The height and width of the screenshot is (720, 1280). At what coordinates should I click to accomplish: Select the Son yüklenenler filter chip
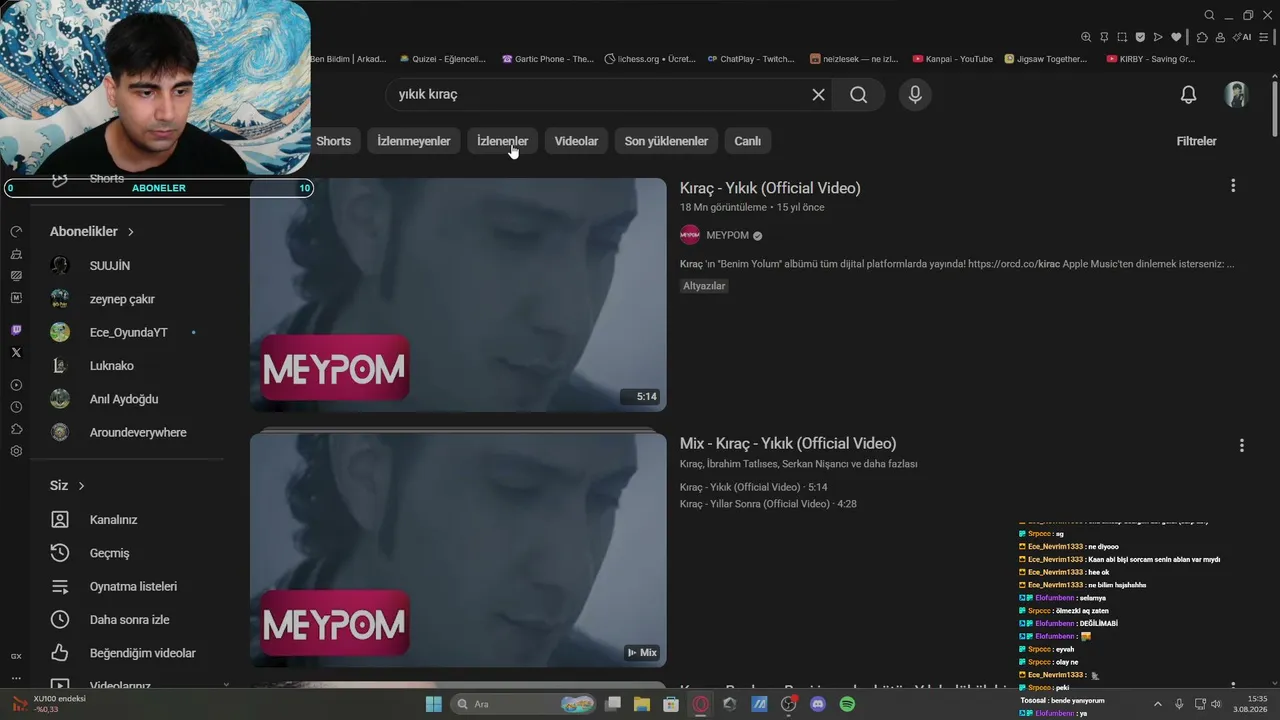point(666,141)
